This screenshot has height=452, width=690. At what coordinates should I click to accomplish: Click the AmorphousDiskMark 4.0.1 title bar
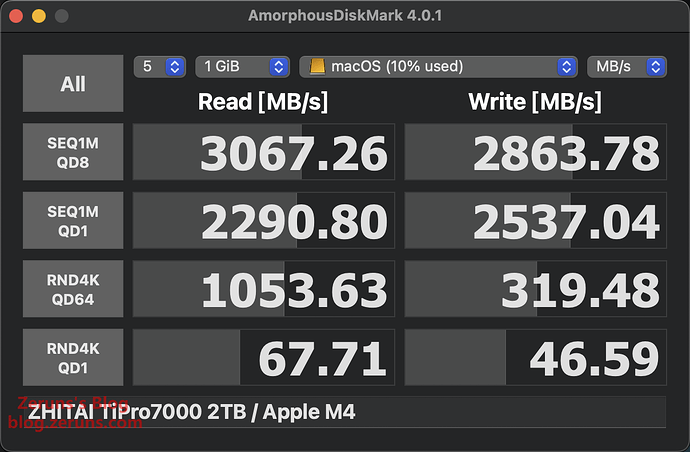344,17
